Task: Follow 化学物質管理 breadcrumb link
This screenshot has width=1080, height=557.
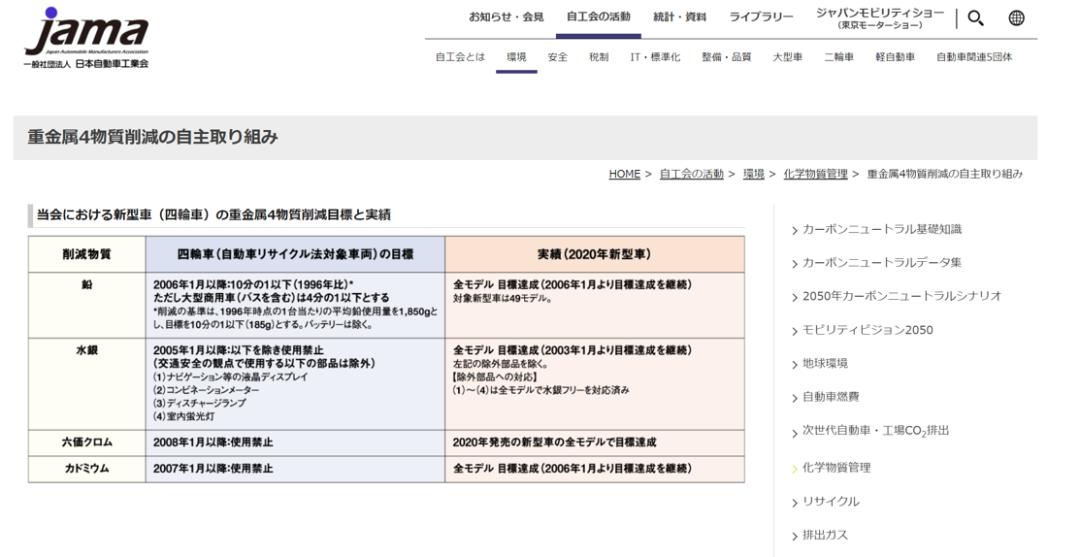Action: click(816, 174)
